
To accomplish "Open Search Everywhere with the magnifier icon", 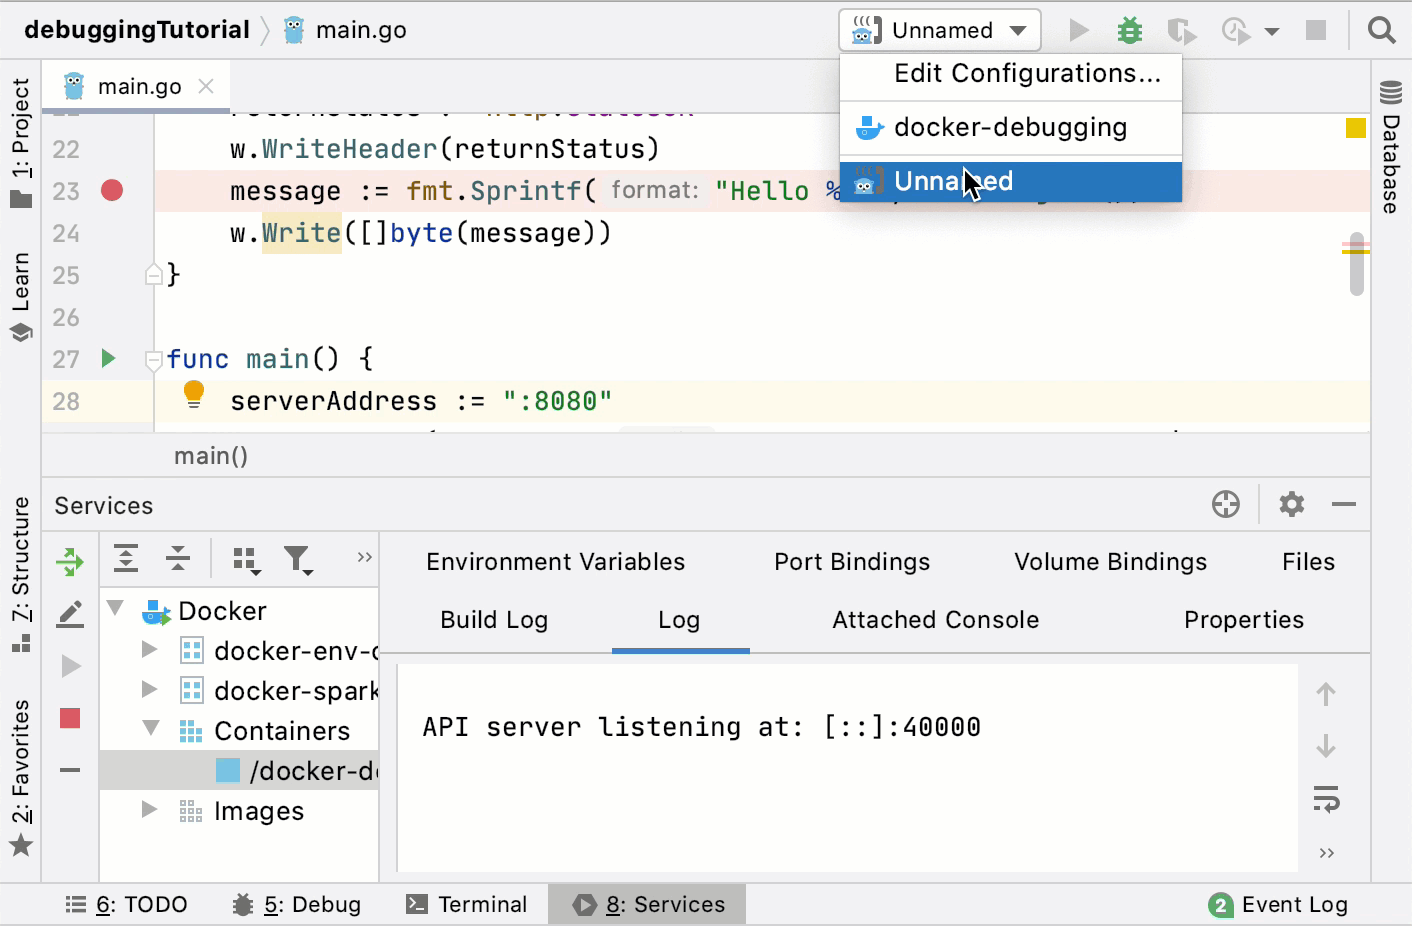I will (x=1381, y=30).
